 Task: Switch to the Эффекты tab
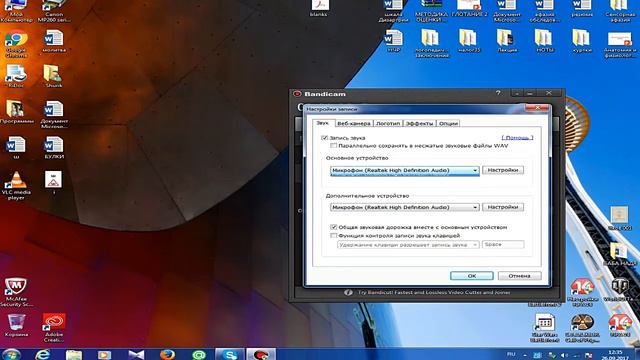pos(419,123)
